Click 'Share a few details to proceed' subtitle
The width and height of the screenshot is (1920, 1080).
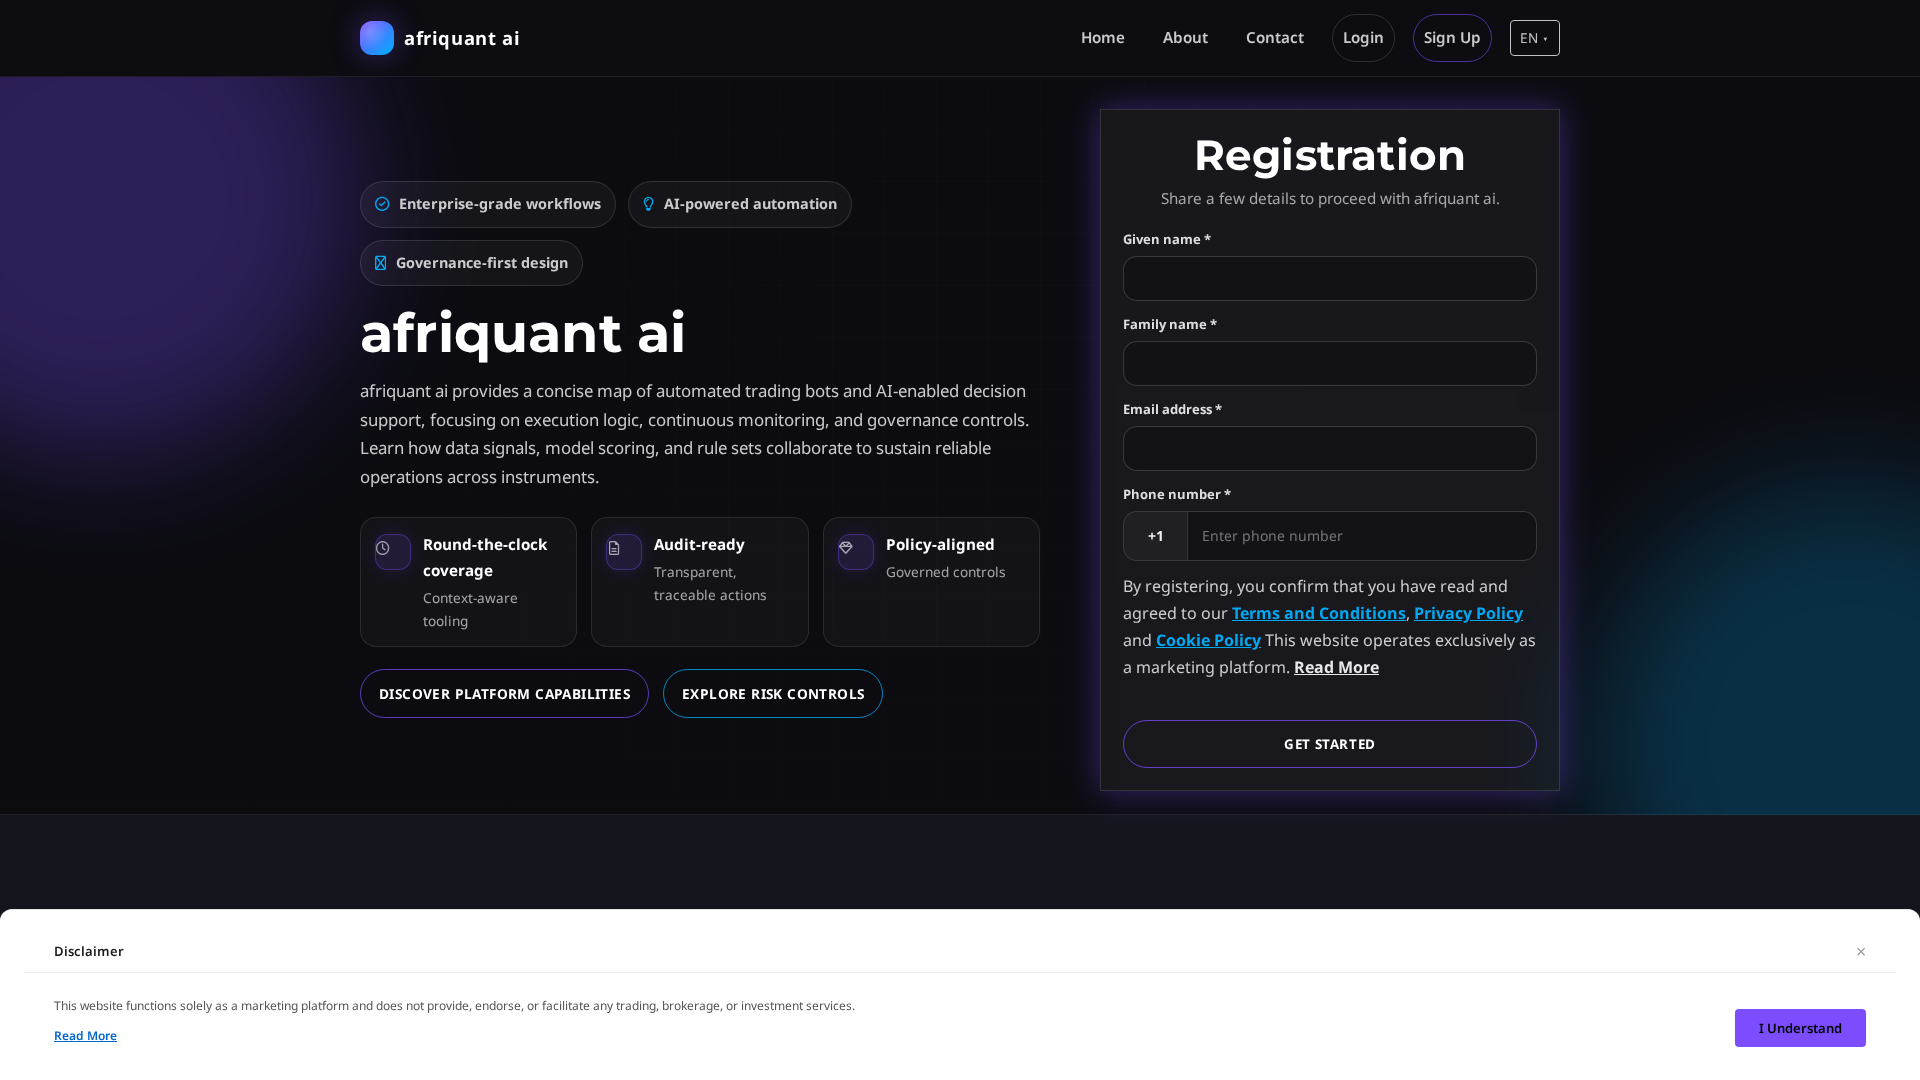pos(1329,198)
